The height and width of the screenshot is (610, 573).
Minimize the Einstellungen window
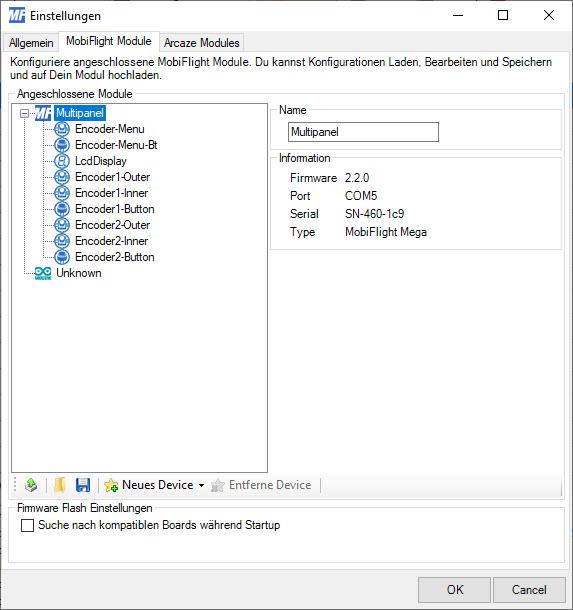(x=458, y=15)
